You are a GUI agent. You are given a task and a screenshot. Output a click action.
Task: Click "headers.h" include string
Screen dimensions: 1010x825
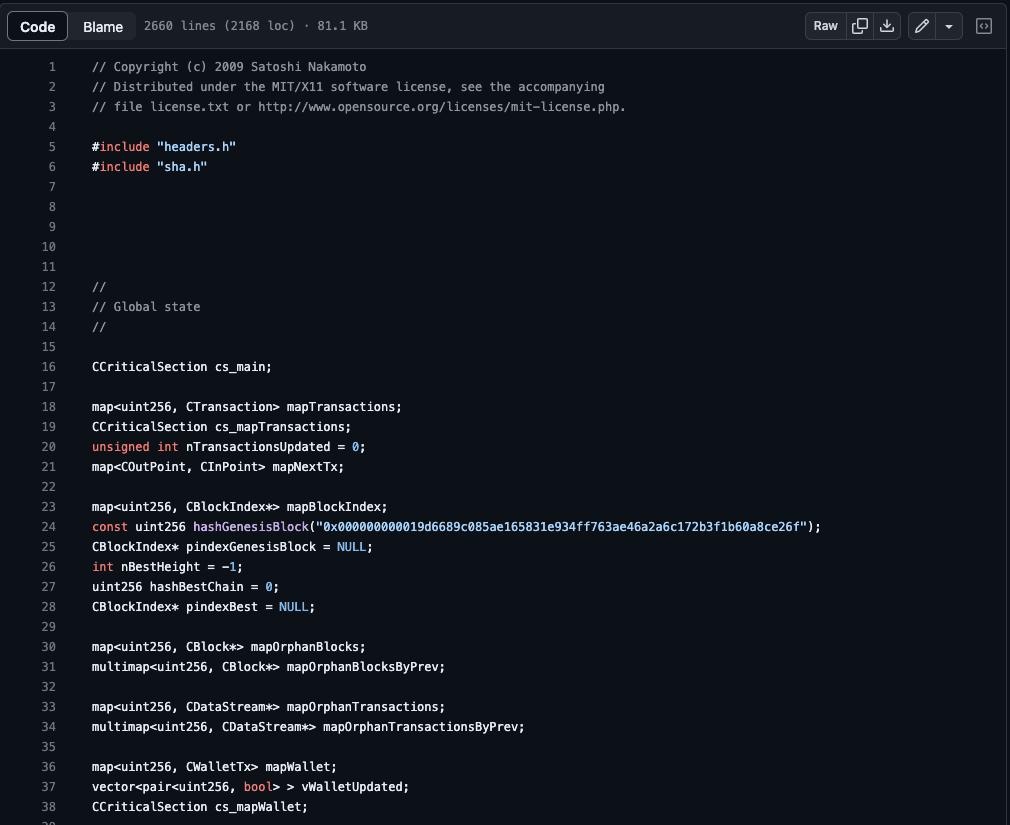196,147
